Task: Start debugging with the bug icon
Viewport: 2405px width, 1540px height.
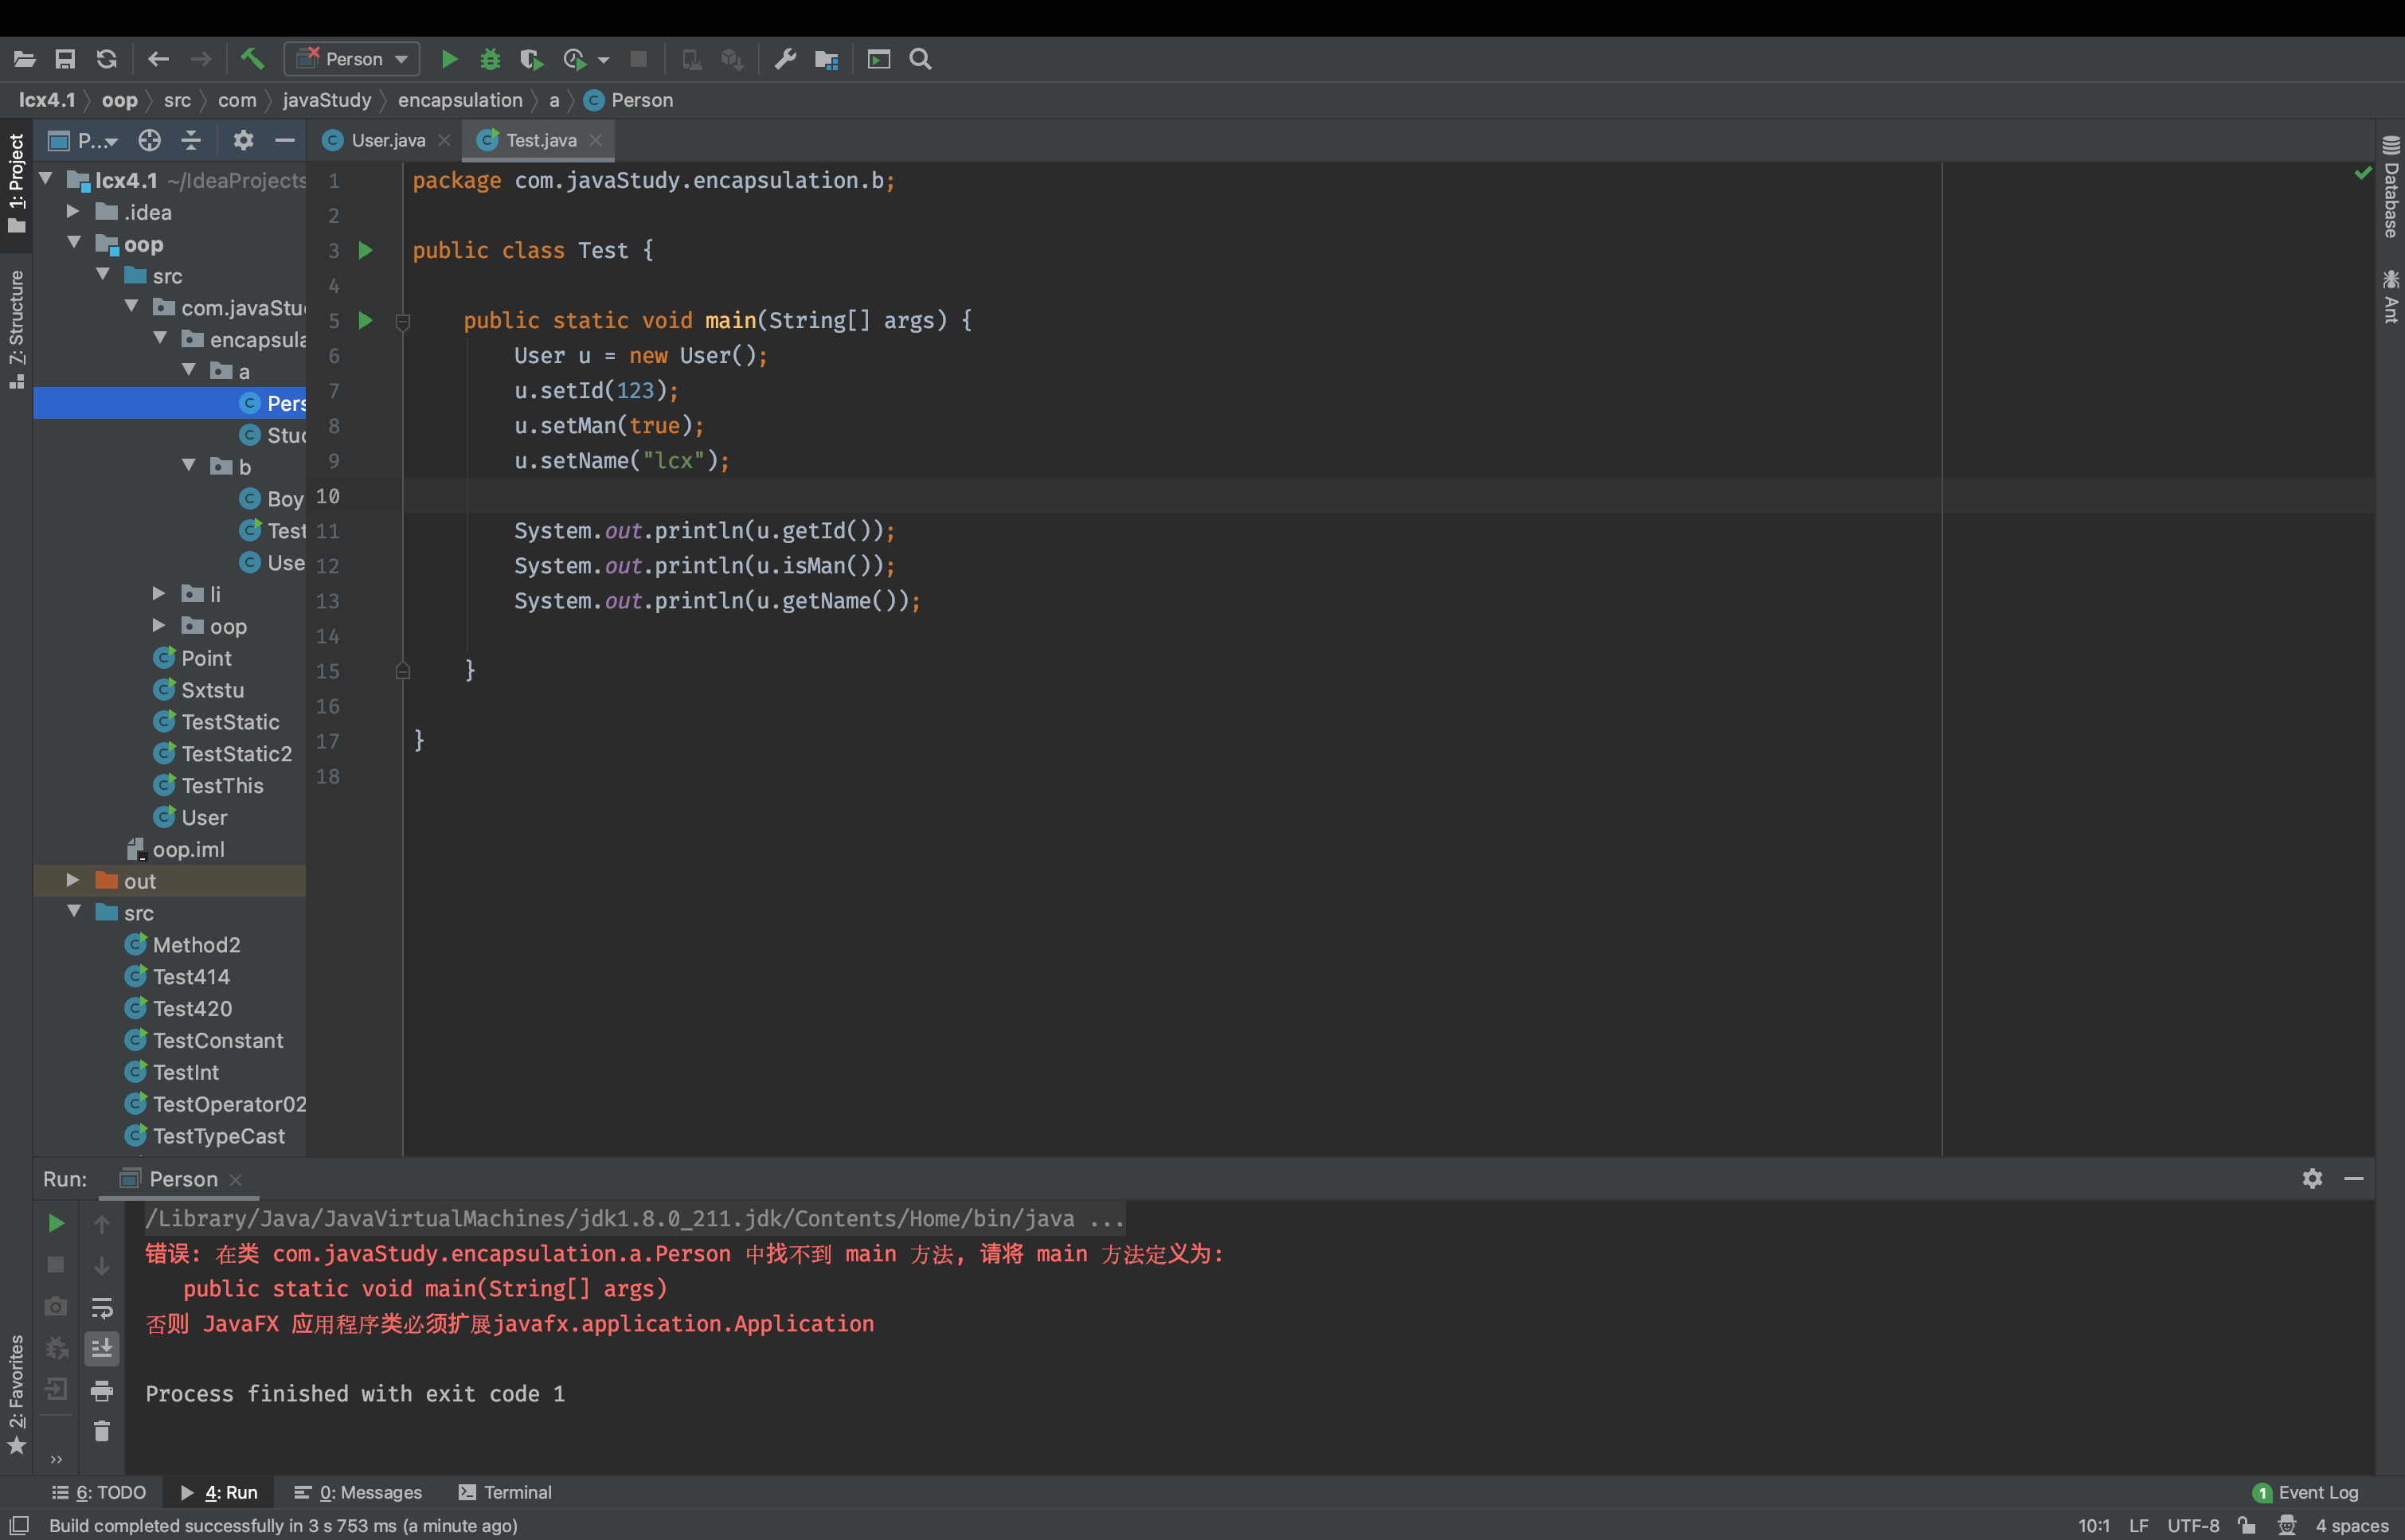Action: tap(490, 59)
